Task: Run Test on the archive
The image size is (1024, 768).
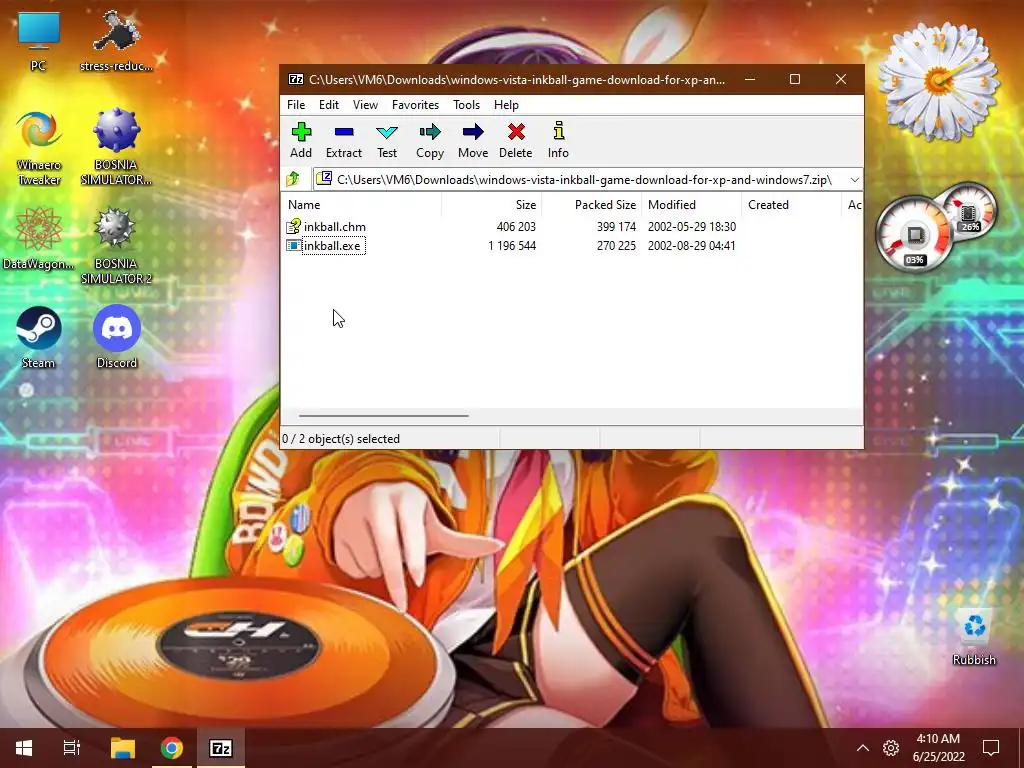Action: pos(387,140)
